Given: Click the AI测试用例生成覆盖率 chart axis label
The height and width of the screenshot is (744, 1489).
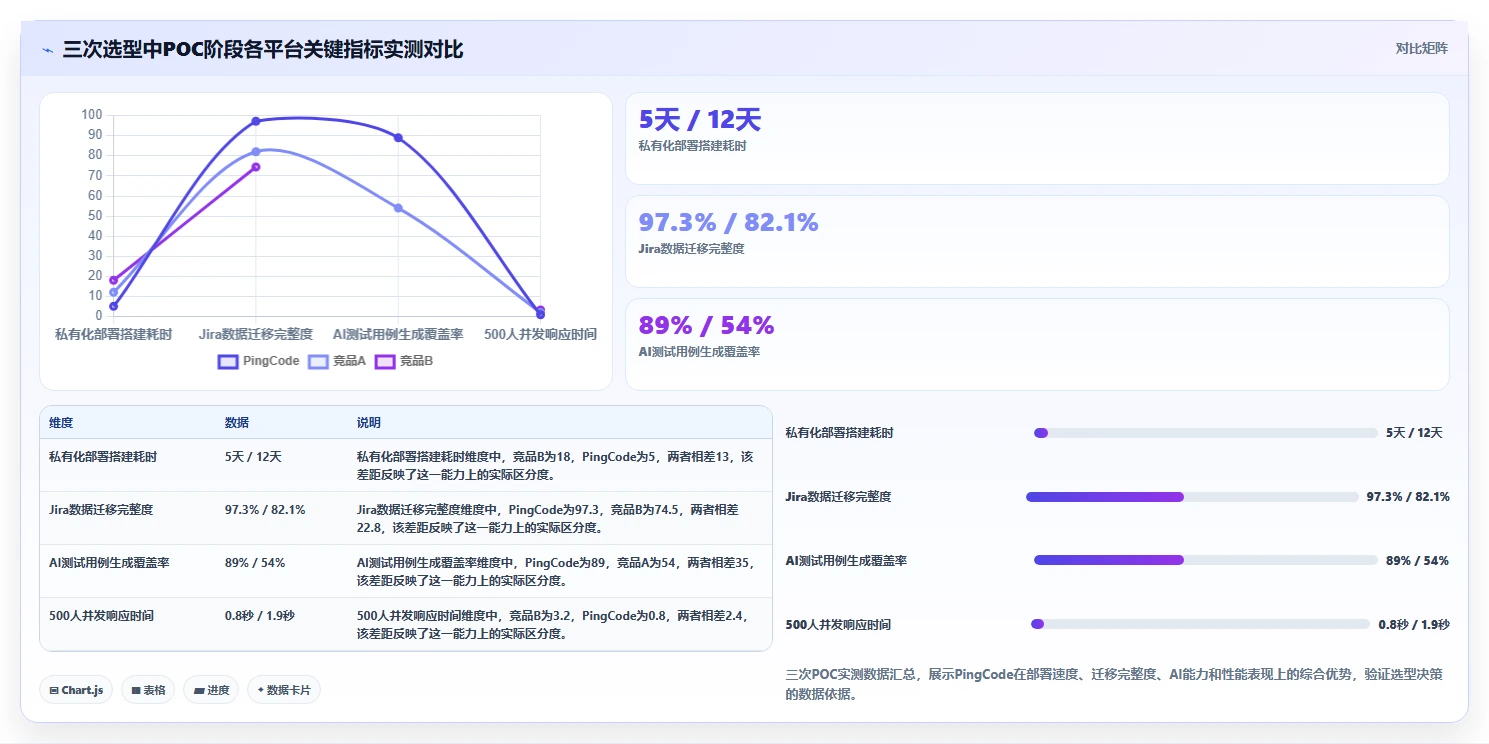Looking at the screenshot, I should (398, 334).
